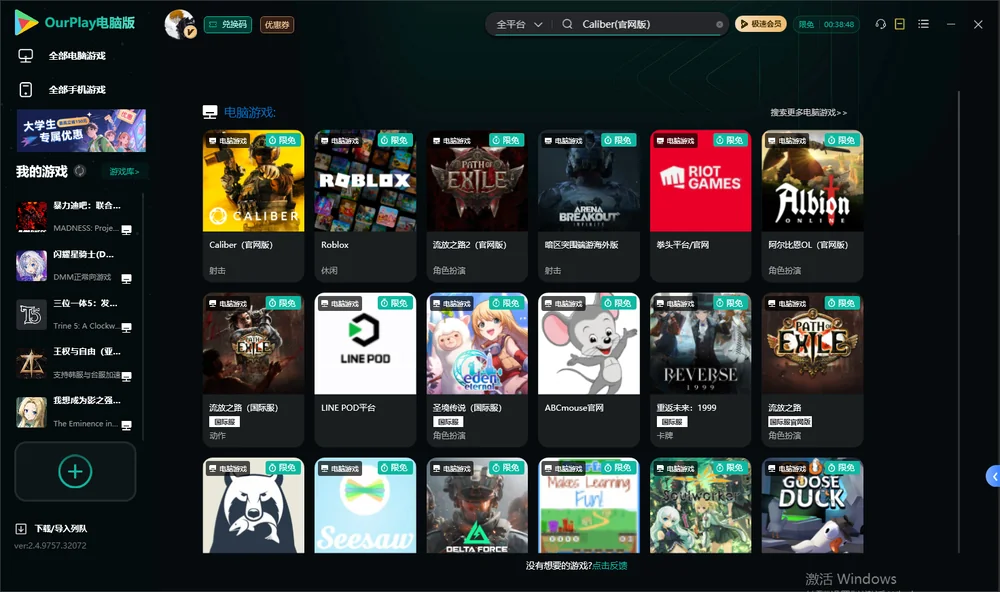Open 王权与自由 game entry
Viewport: 1000px width, 592px height.
coord(75,363)
